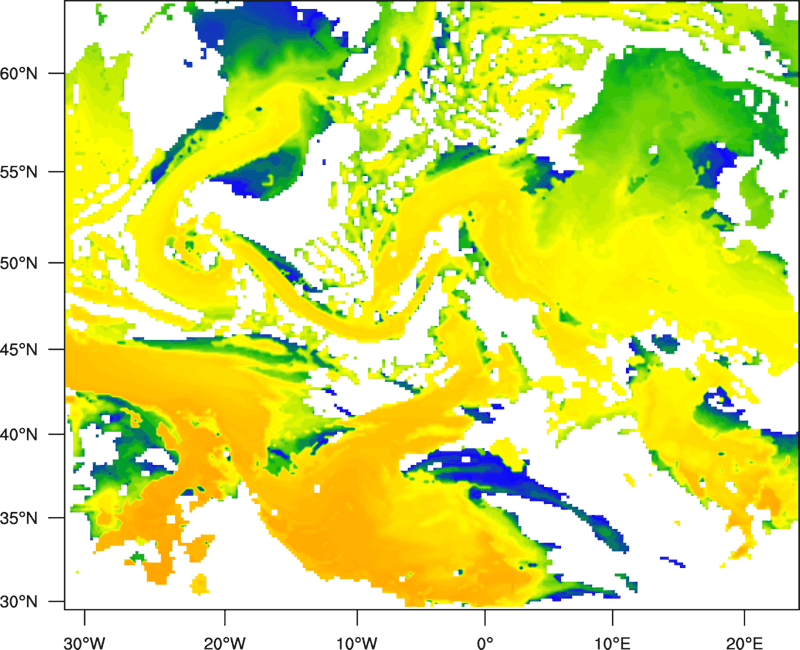The height and width of the screenshot is (650, 800).
Task: Click the 60°N latitude label
Action: pyautogui.click(x=19, y=73)
